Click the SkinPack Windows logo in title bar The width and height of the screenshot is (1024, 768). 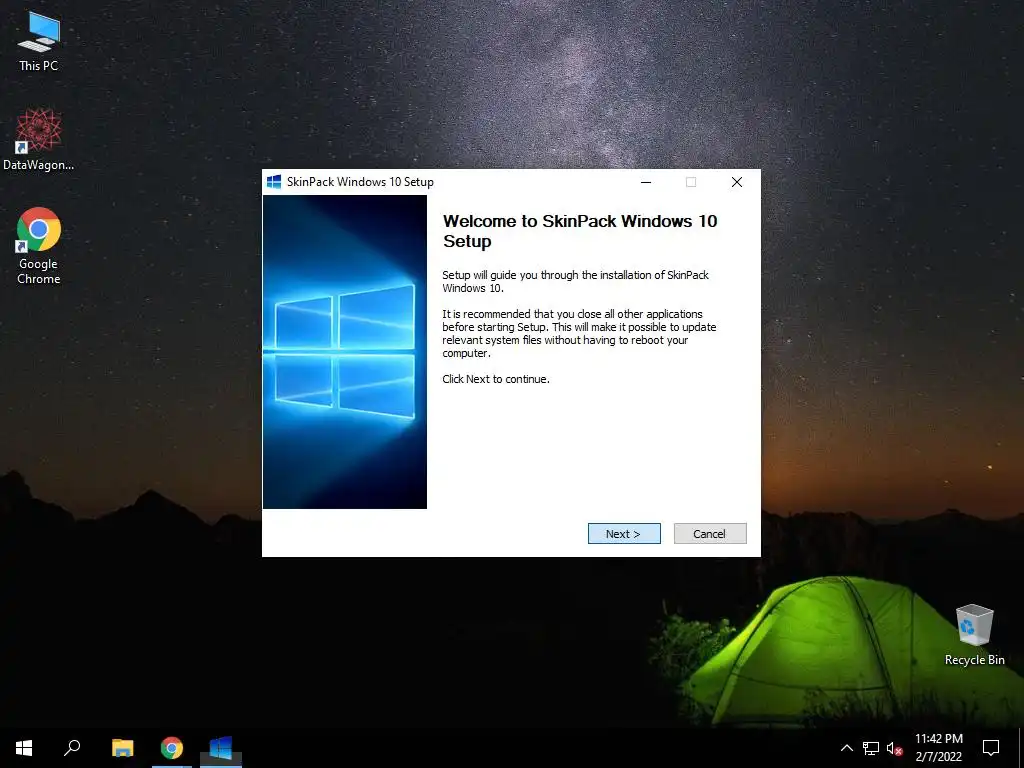(274, 182)
